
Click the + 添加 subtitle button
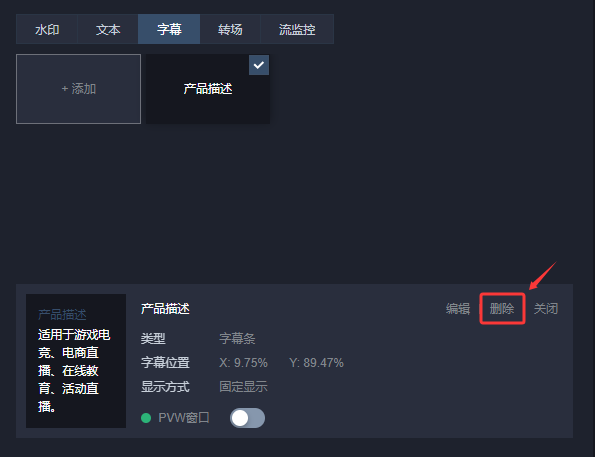click(x=79, y=89)
